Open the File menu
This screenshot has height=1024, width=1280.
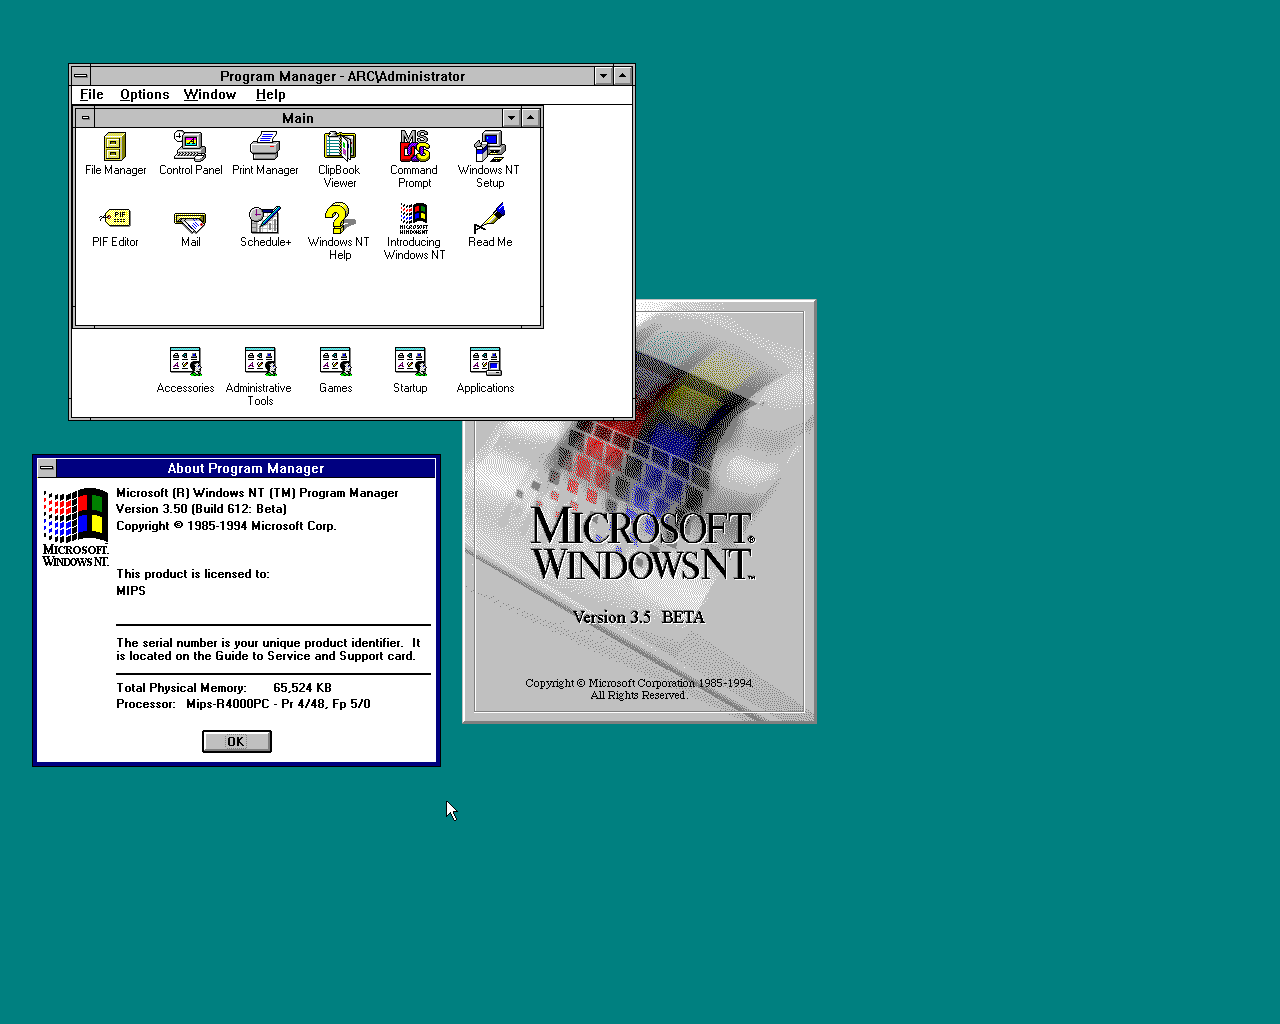click(92, 95)
